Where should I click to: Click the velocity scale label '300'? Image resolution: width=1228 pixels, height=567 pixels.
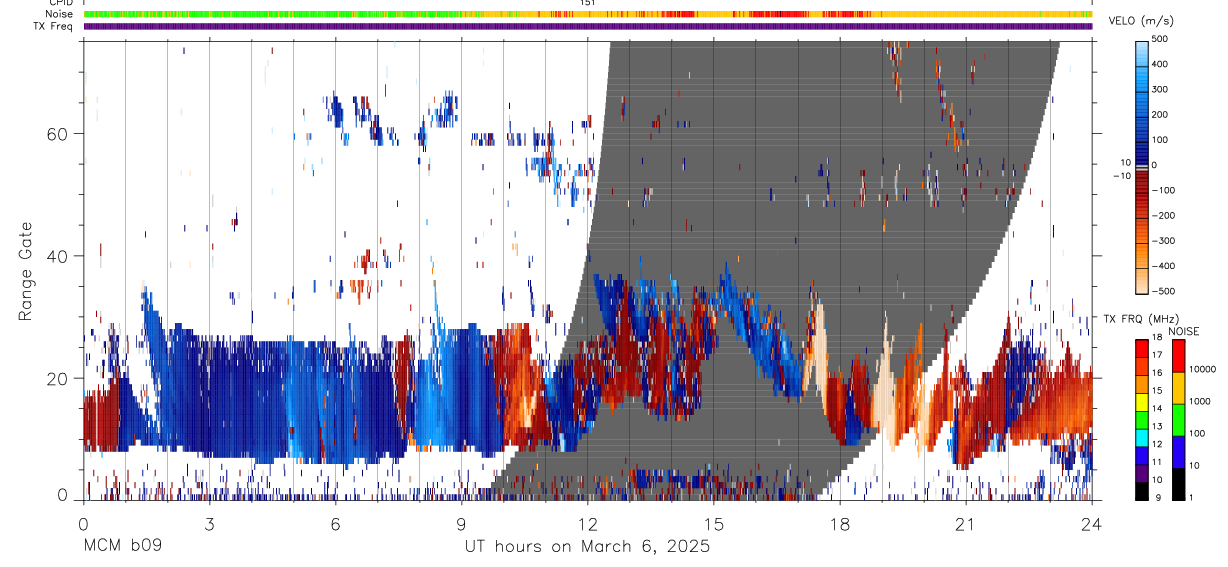(1161, 89)
